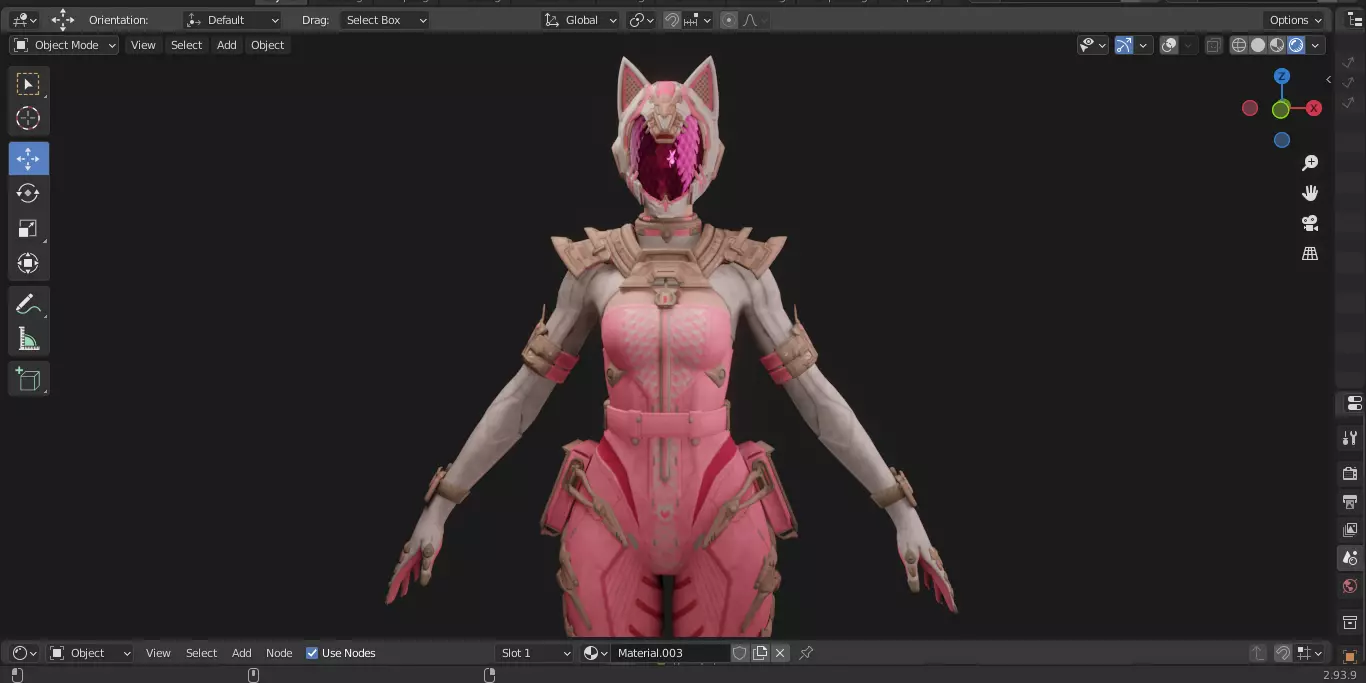Switch to Rendered viewport shading
The image size is (1366, 683).
tap(1296, 45)
